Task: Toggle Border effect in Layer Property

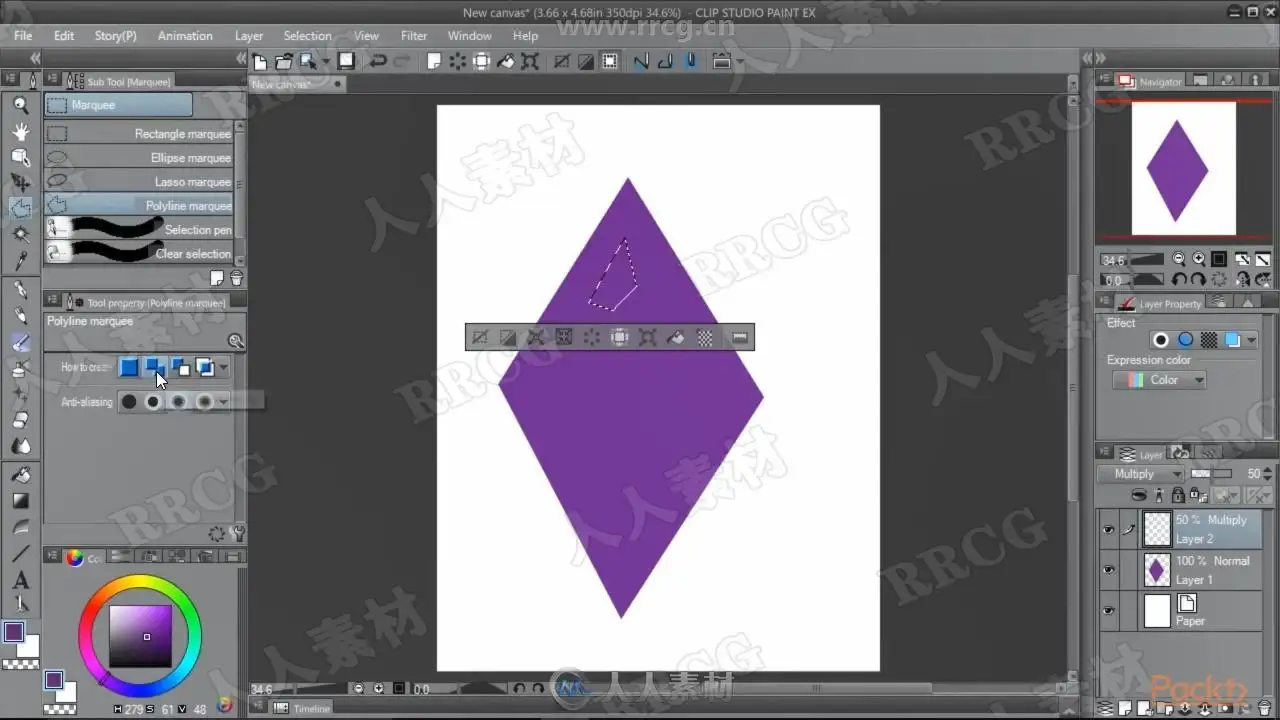Action: tap(1161, 340)
